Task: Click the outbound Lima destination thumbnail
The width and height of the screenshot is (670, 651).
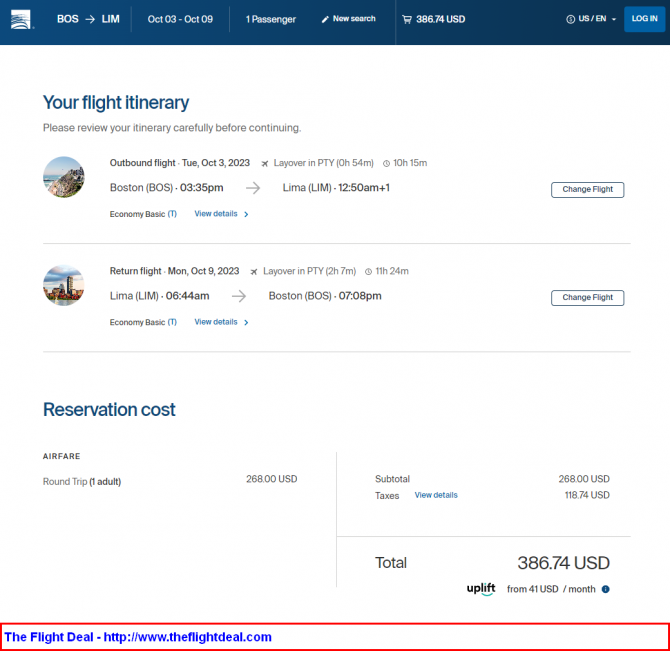Action: tap(64, 177)
